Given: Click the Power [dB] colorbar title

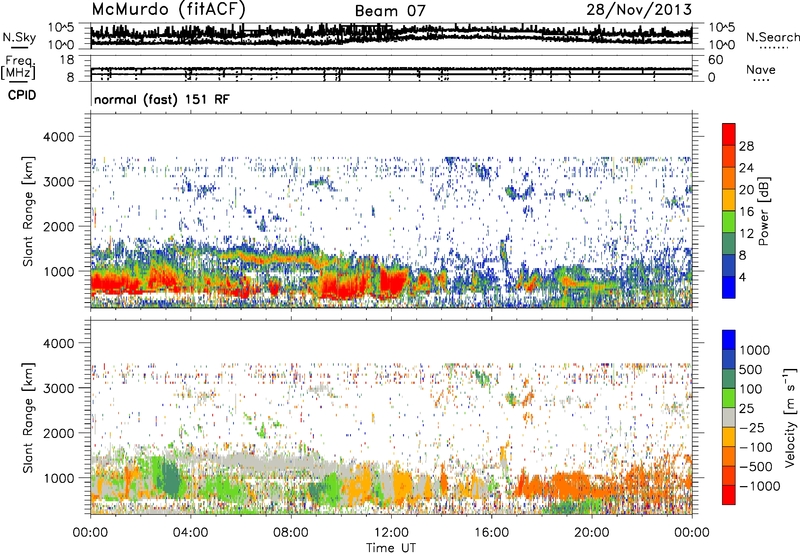Looking at the screenshot, I should click(x=764, y=212).
